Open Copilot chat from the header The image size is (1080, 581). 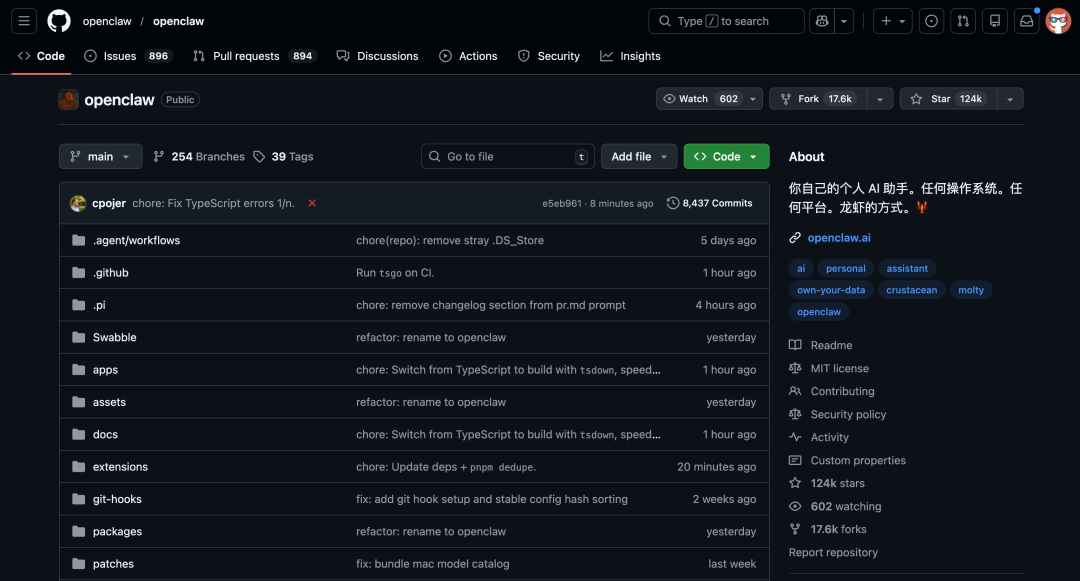click(x=820, y=20)
